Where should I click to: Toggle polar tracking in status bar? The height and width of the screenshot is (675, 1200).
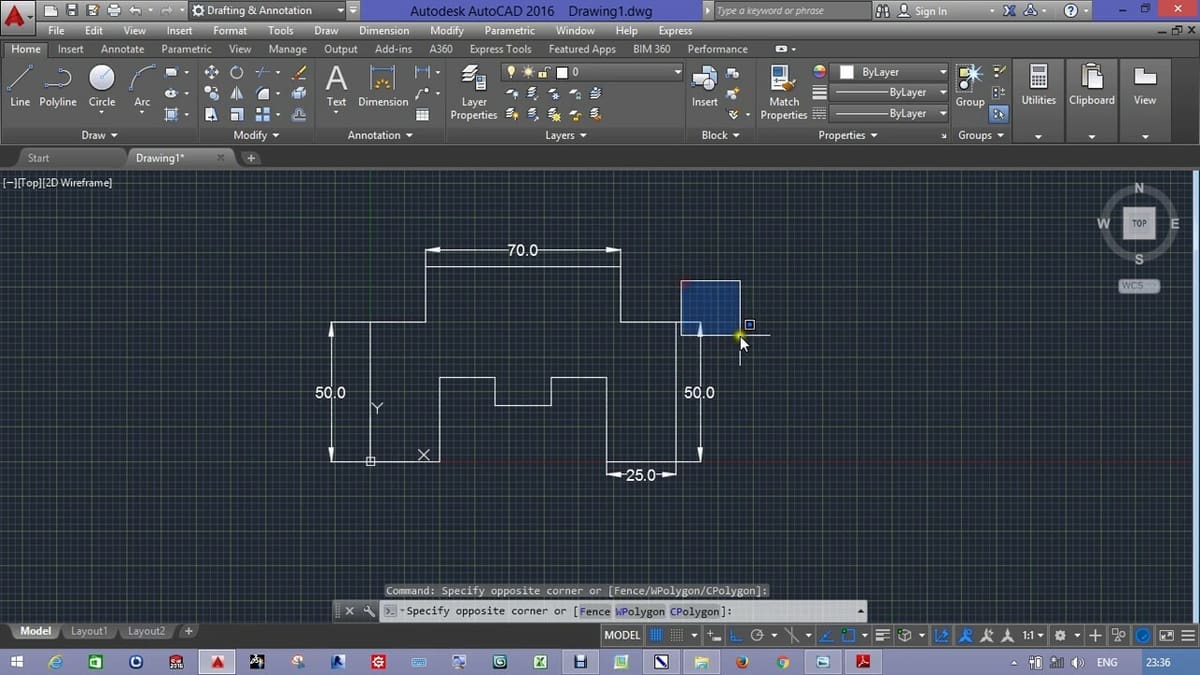(757, 635)
